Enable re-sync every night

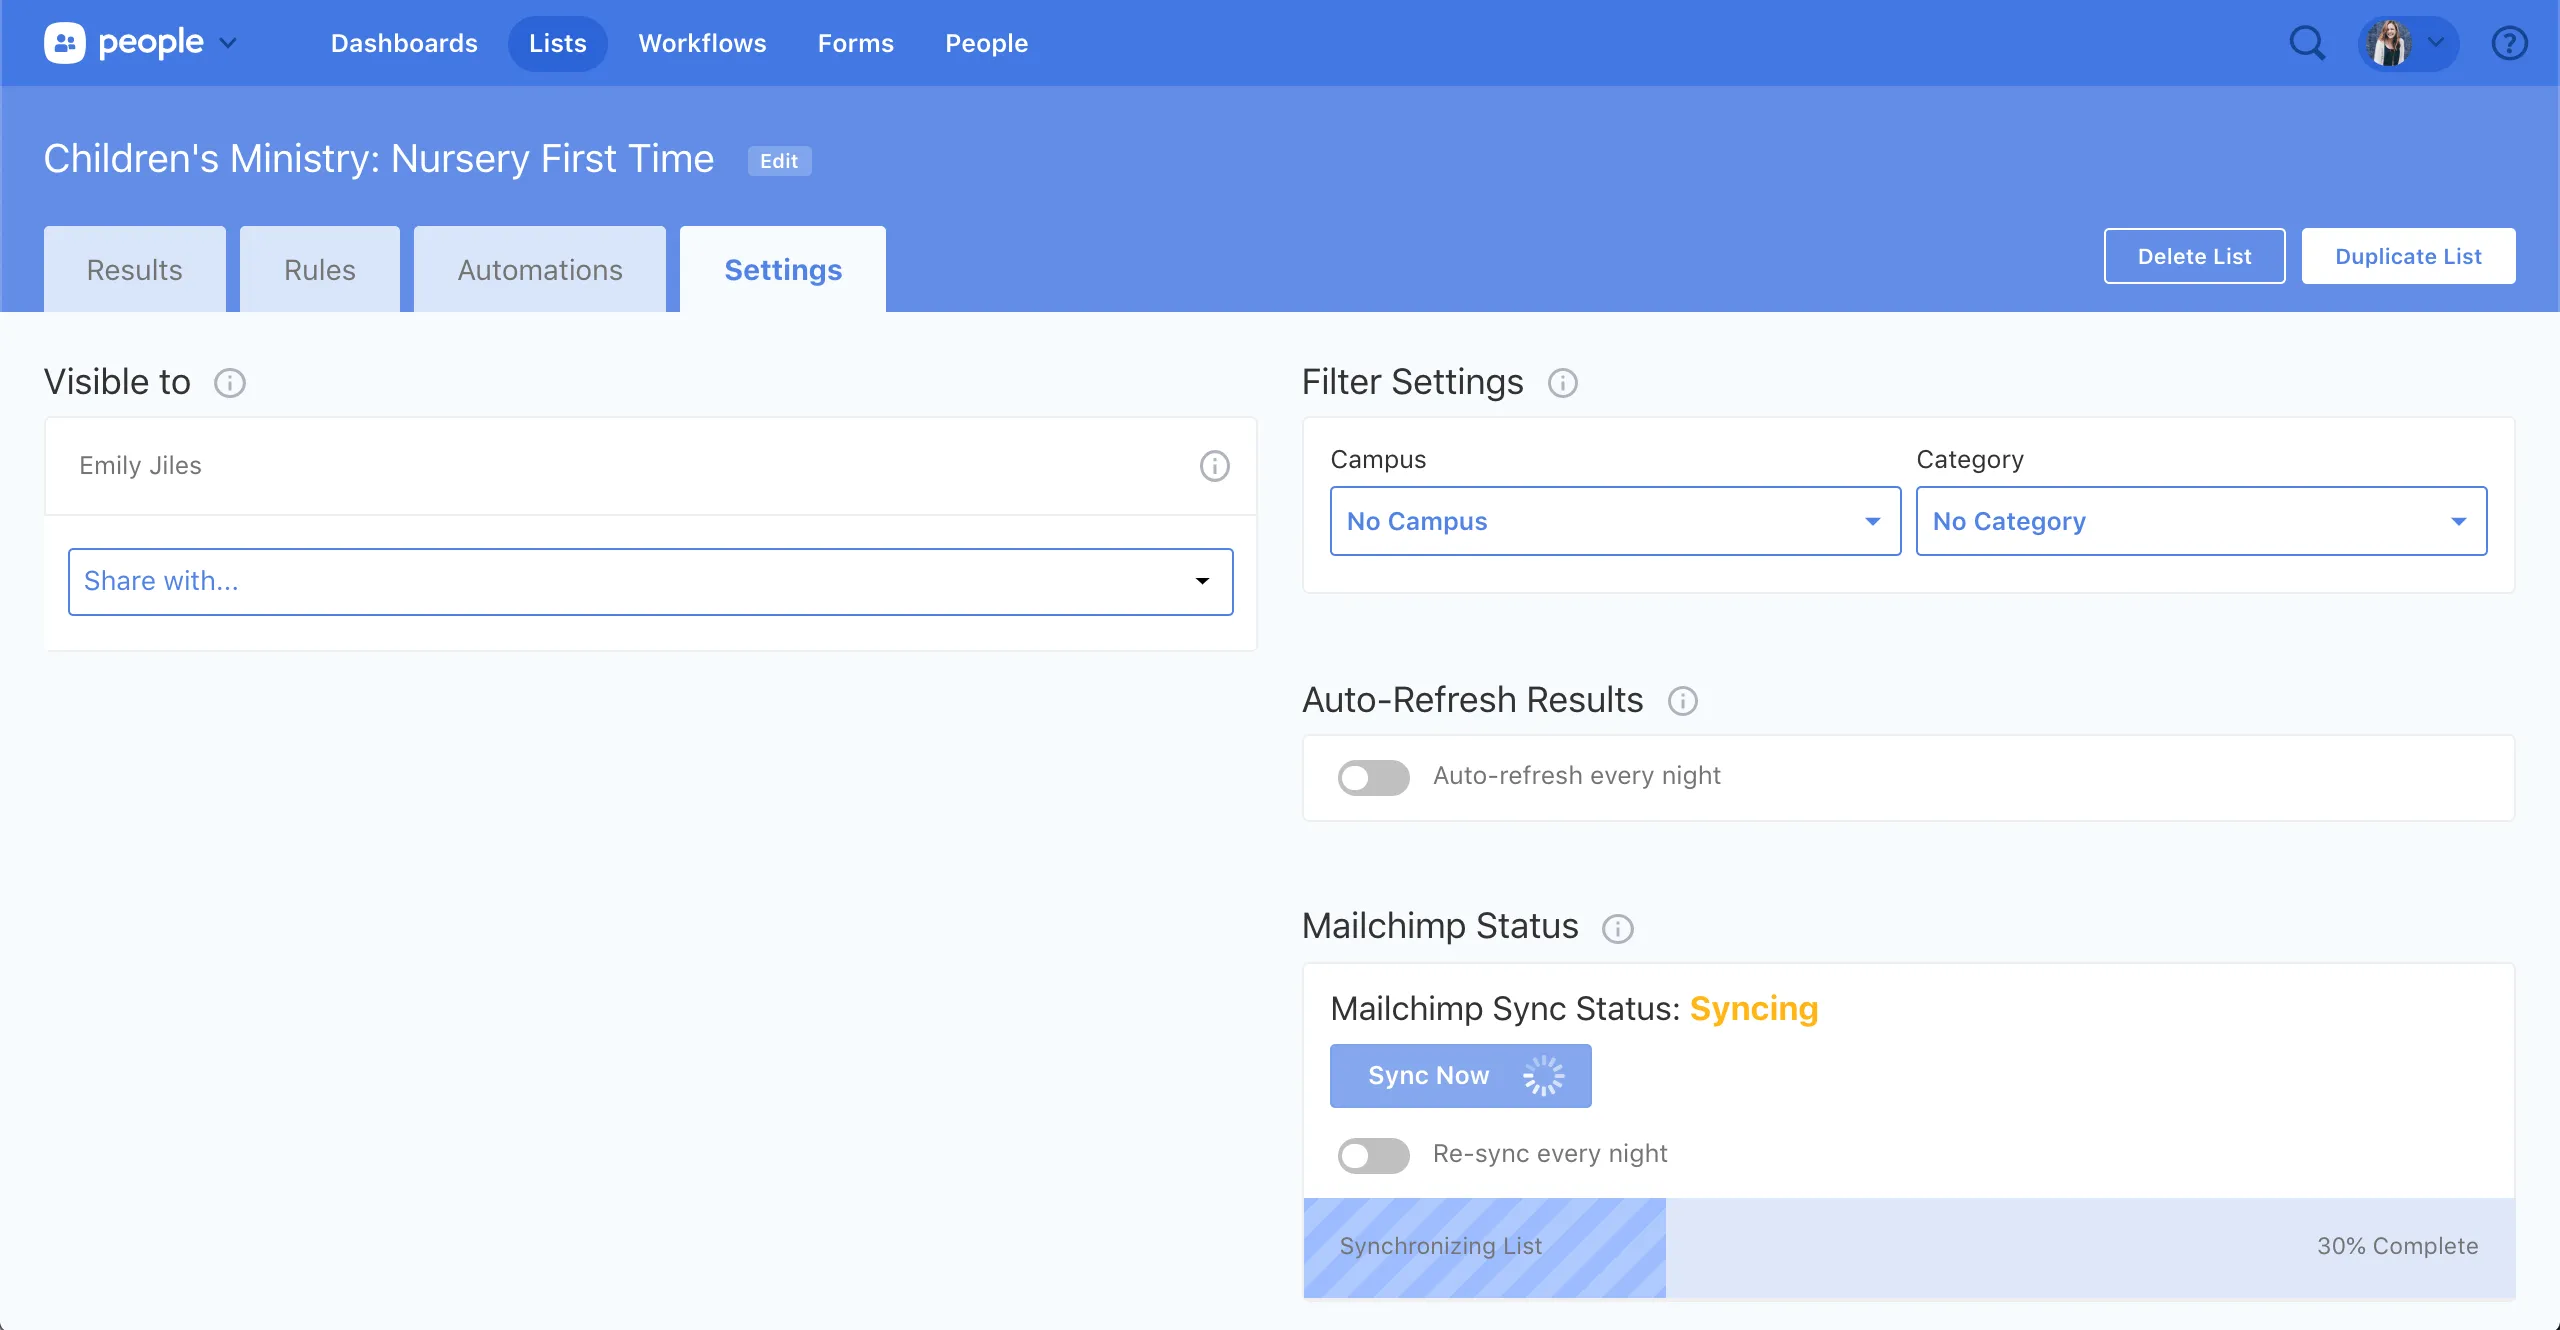1373,1156
